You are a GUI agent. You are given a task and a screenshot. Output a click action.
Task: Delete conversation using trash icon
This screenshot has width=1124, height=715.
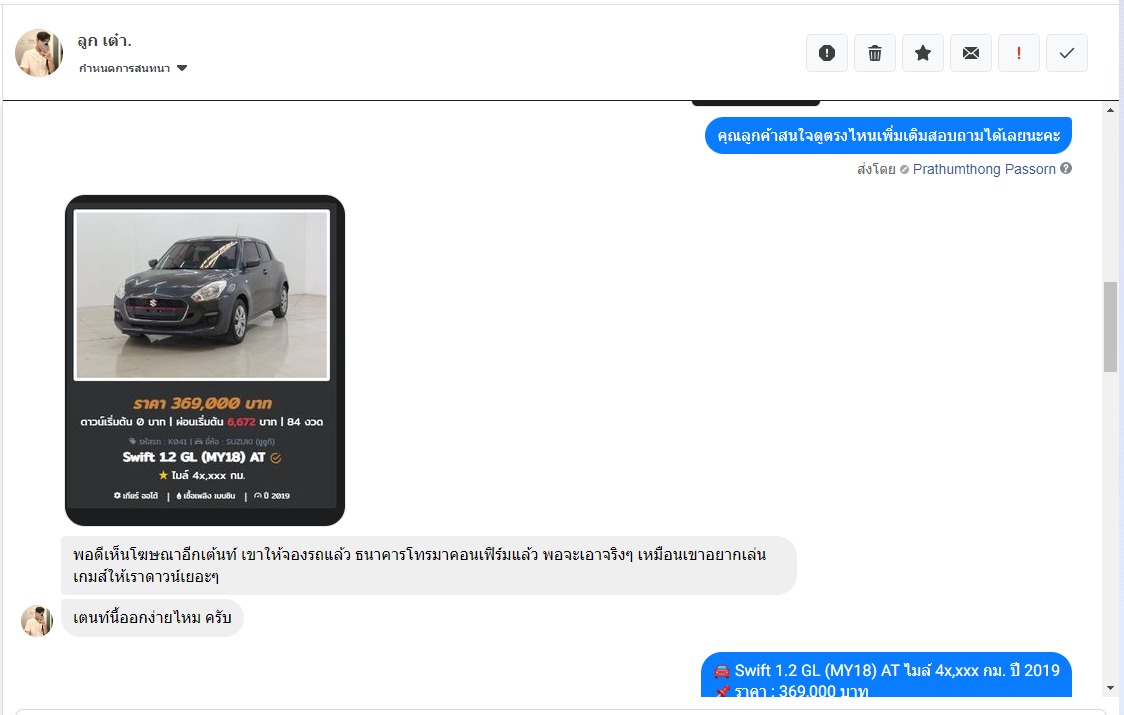(x=875, y=53)
